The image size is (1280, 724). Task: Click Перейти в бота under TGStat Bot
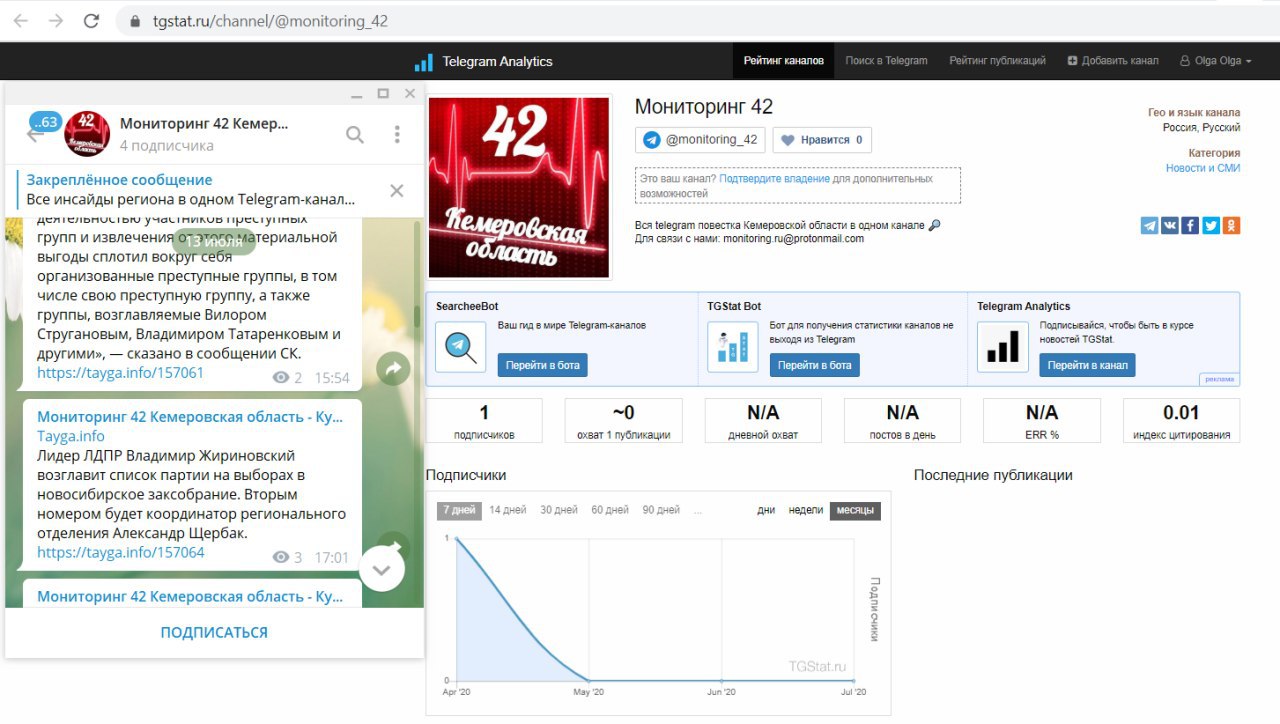pyautogui.click(x=814, y=365)
